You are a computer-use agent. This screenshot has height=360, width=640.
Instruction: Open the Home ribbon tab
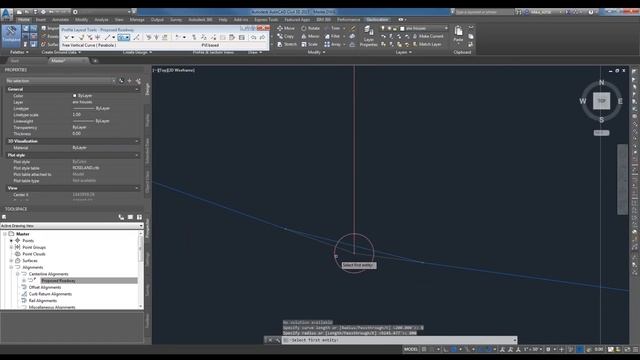(x=24, y=20)
